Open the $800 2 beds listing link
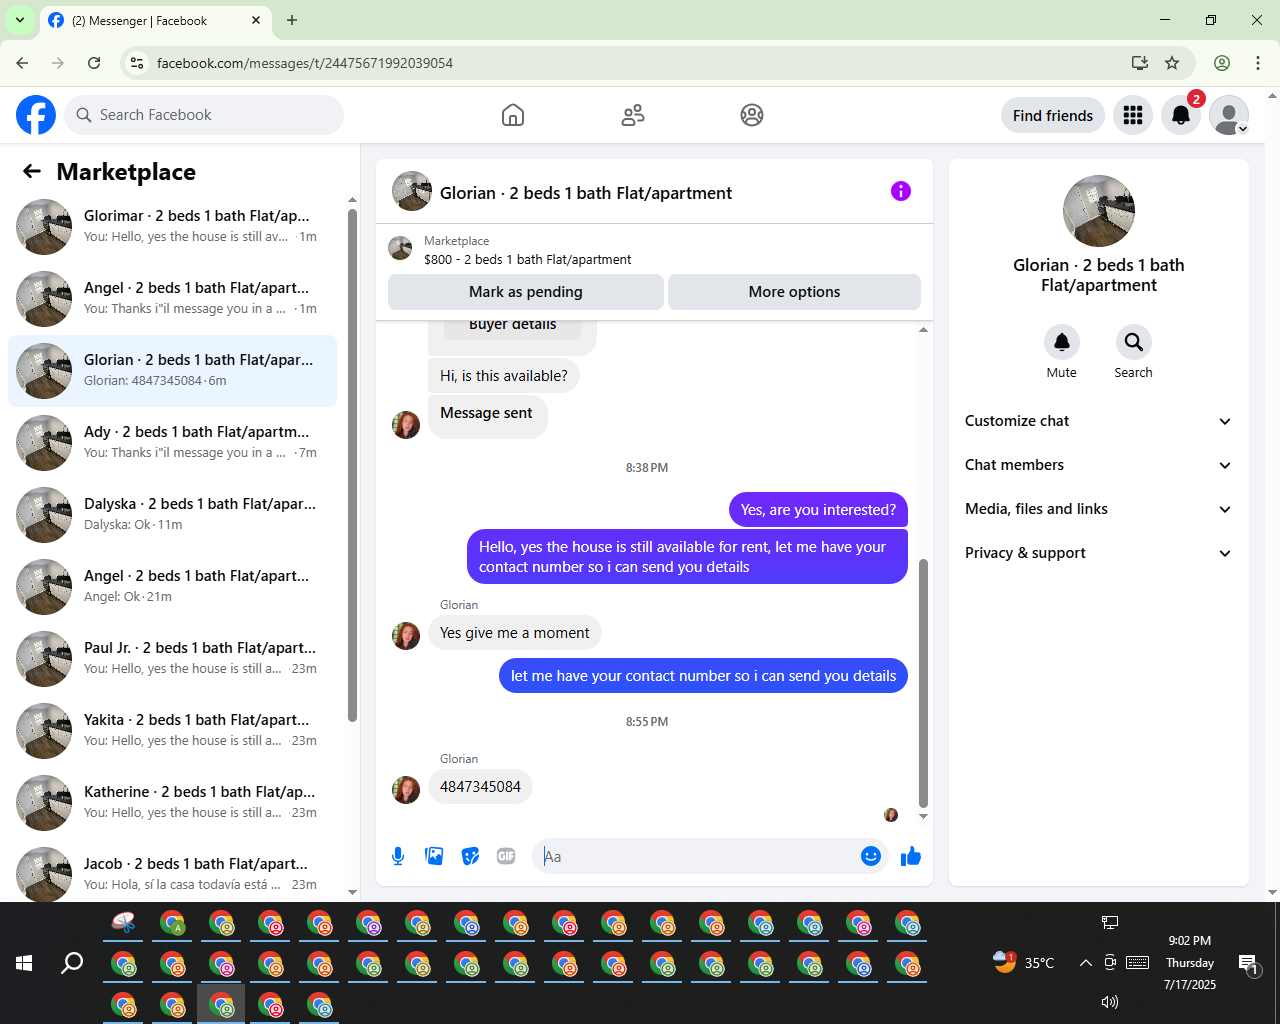Image resolution: width=1280 pixels, height=1024 pixels. pyautogui.click(x=527, y=259)
